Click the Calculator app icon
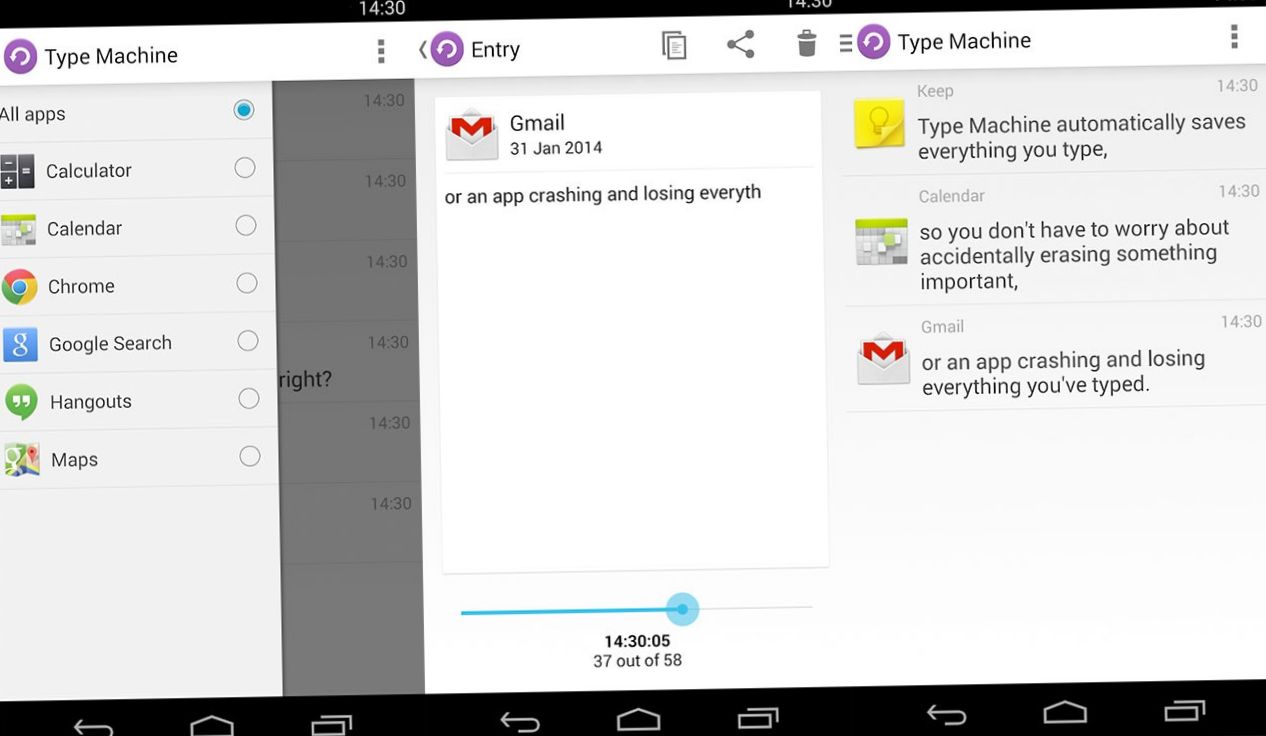 click(17, 171)
